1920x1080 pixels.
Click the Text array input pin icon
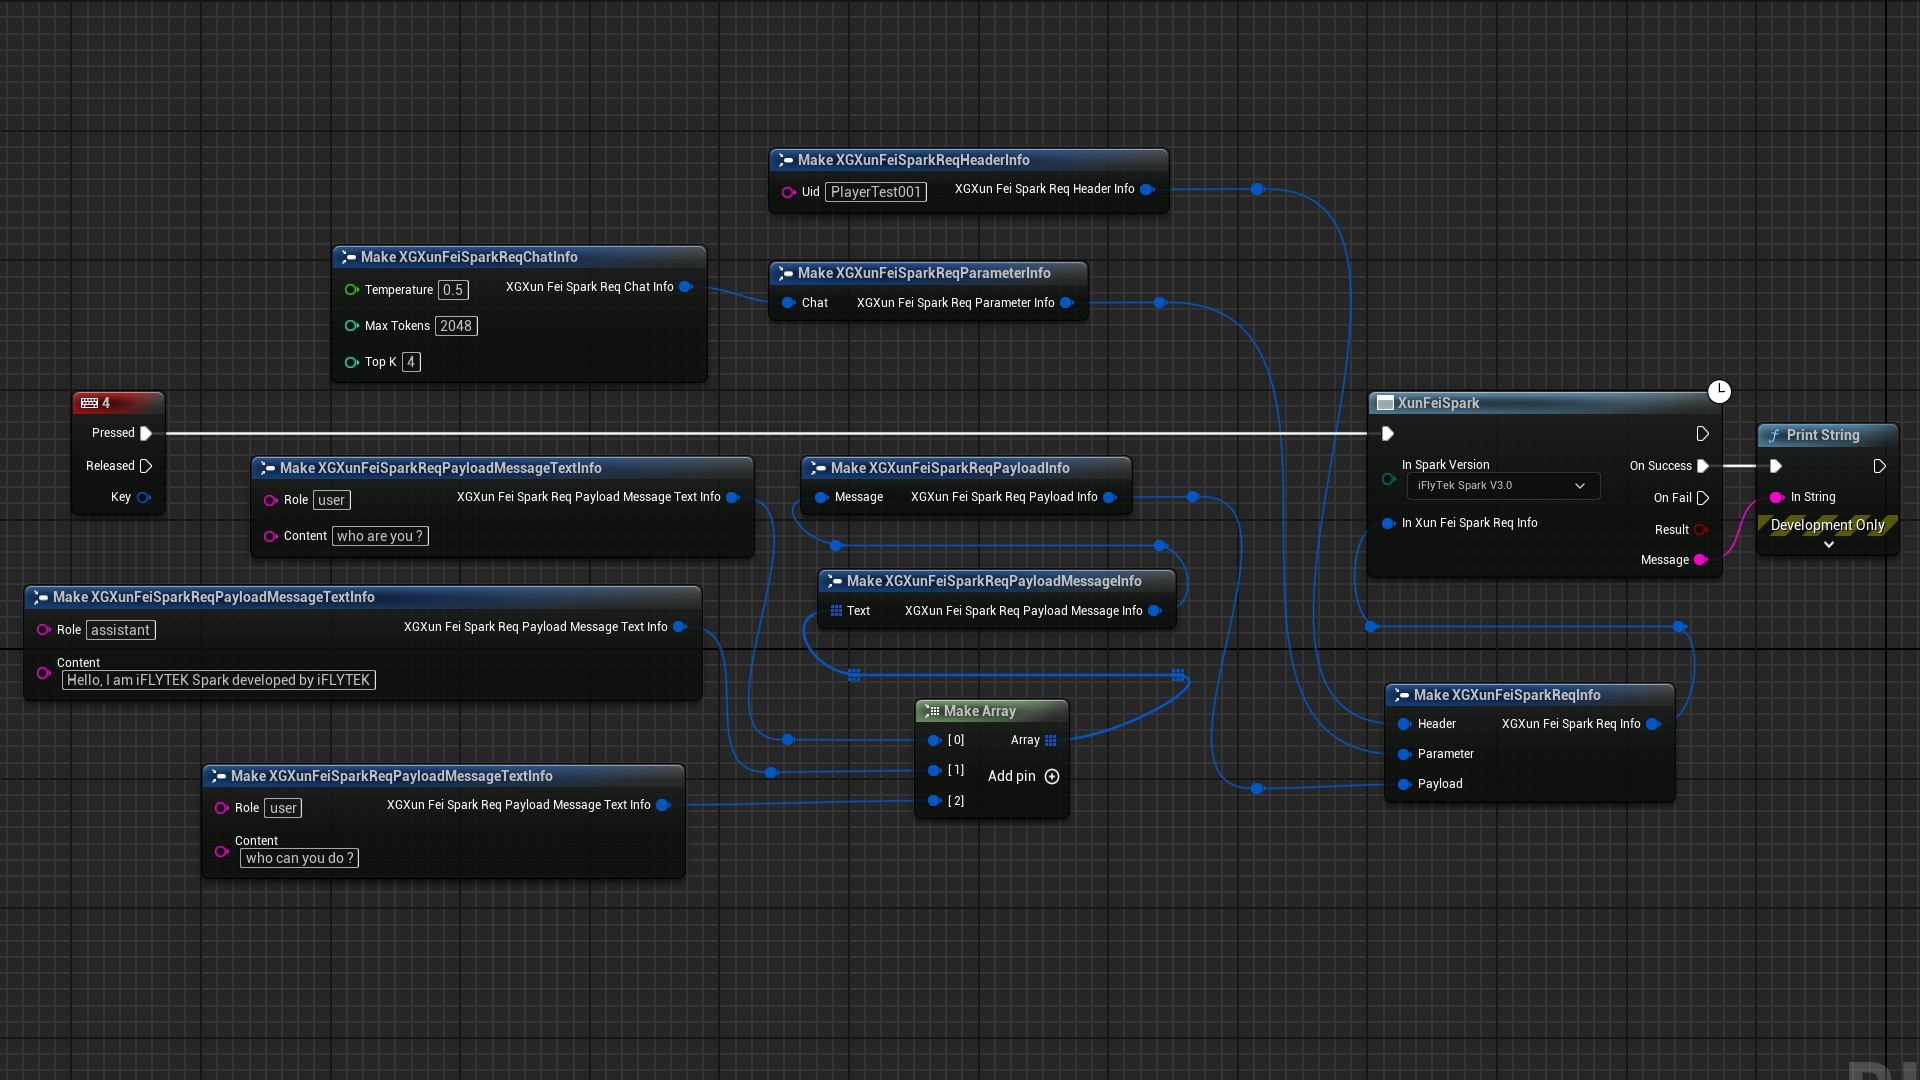[x=836, y=611]
